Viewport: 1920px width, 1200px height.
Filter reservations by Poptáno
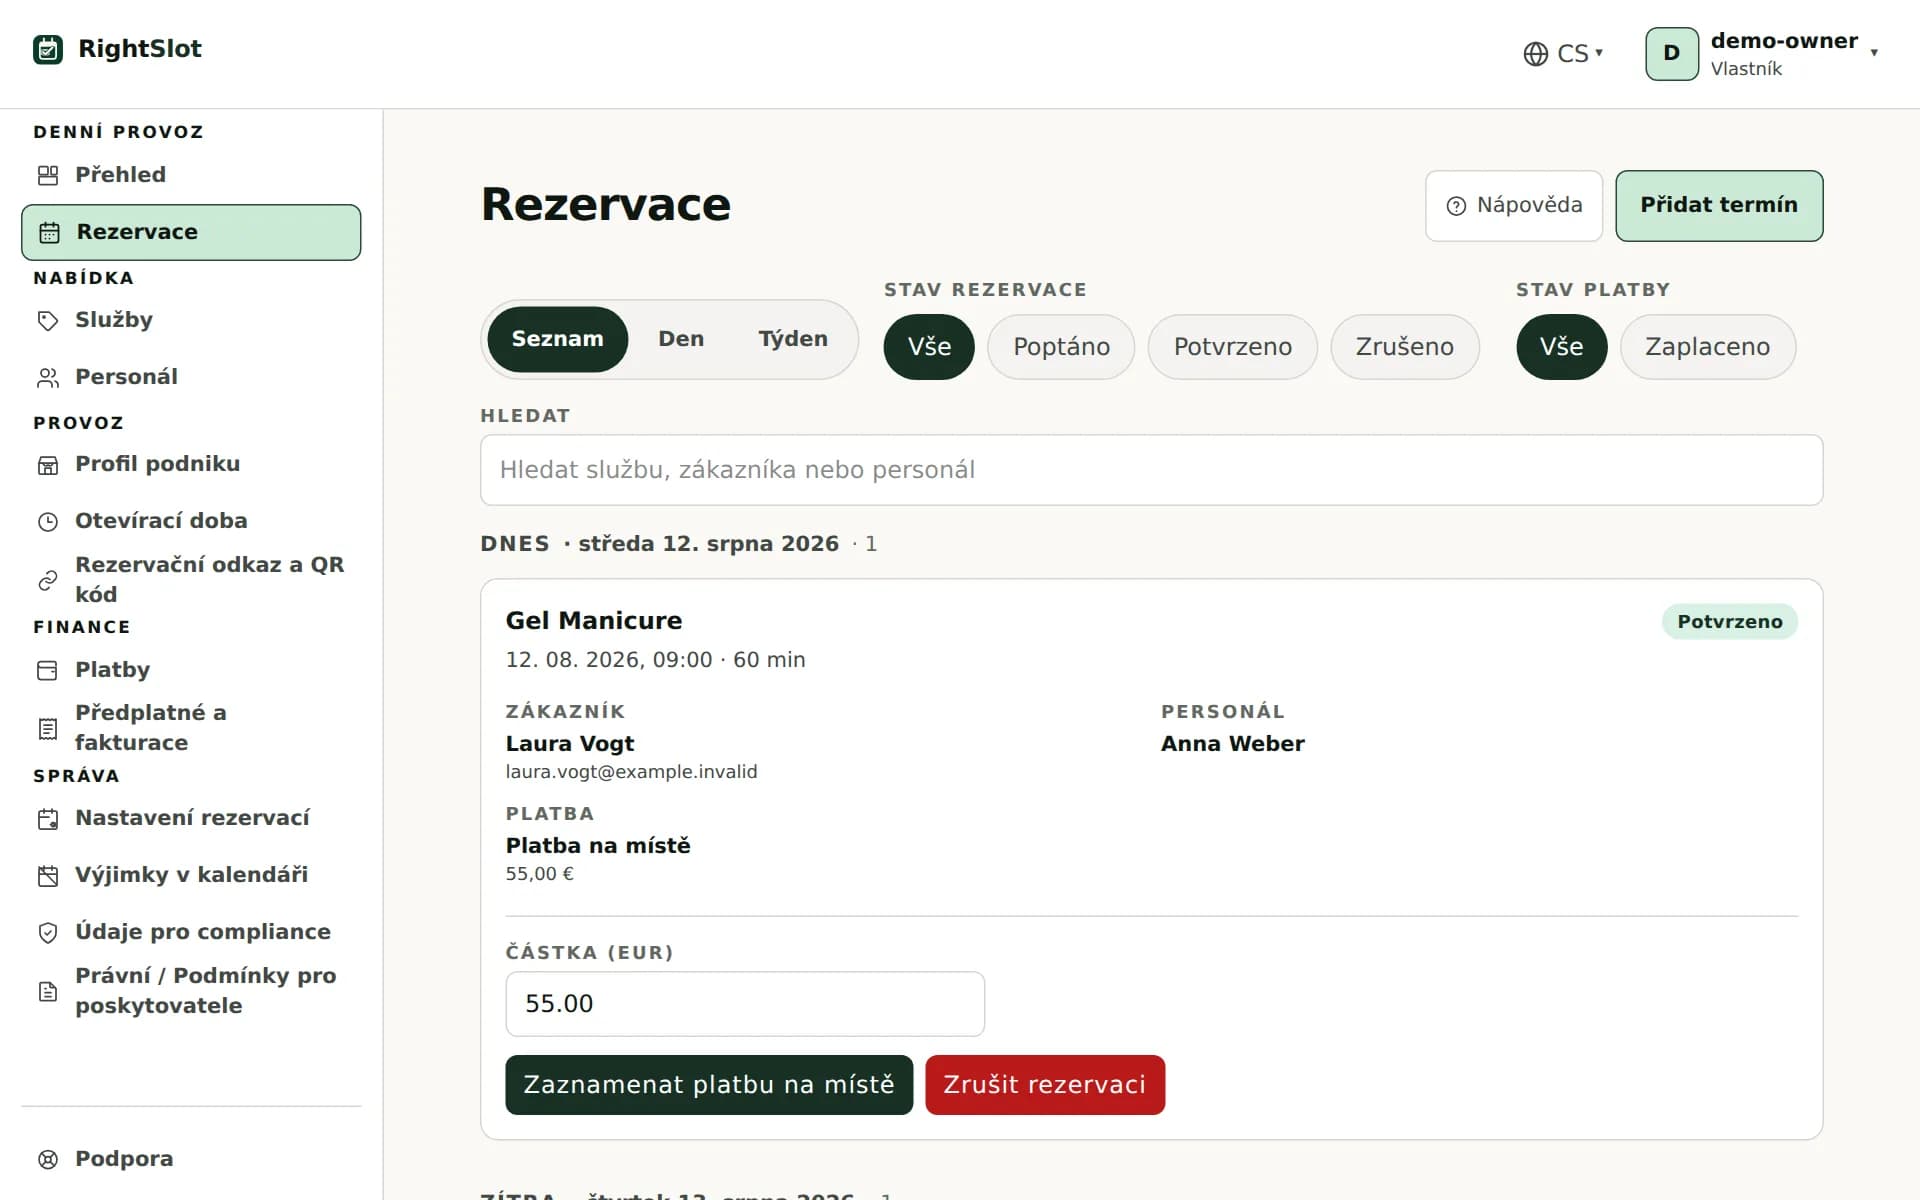tap(1061, 347)
